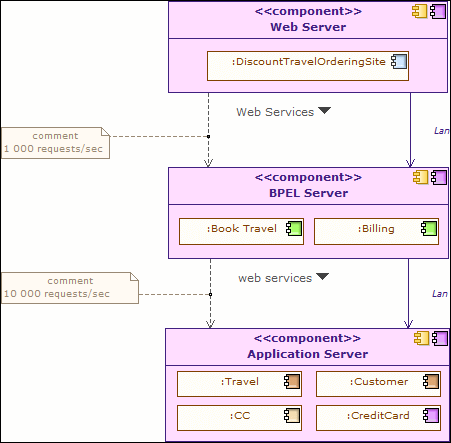Click the yellow component icon on Web Server

419,12
